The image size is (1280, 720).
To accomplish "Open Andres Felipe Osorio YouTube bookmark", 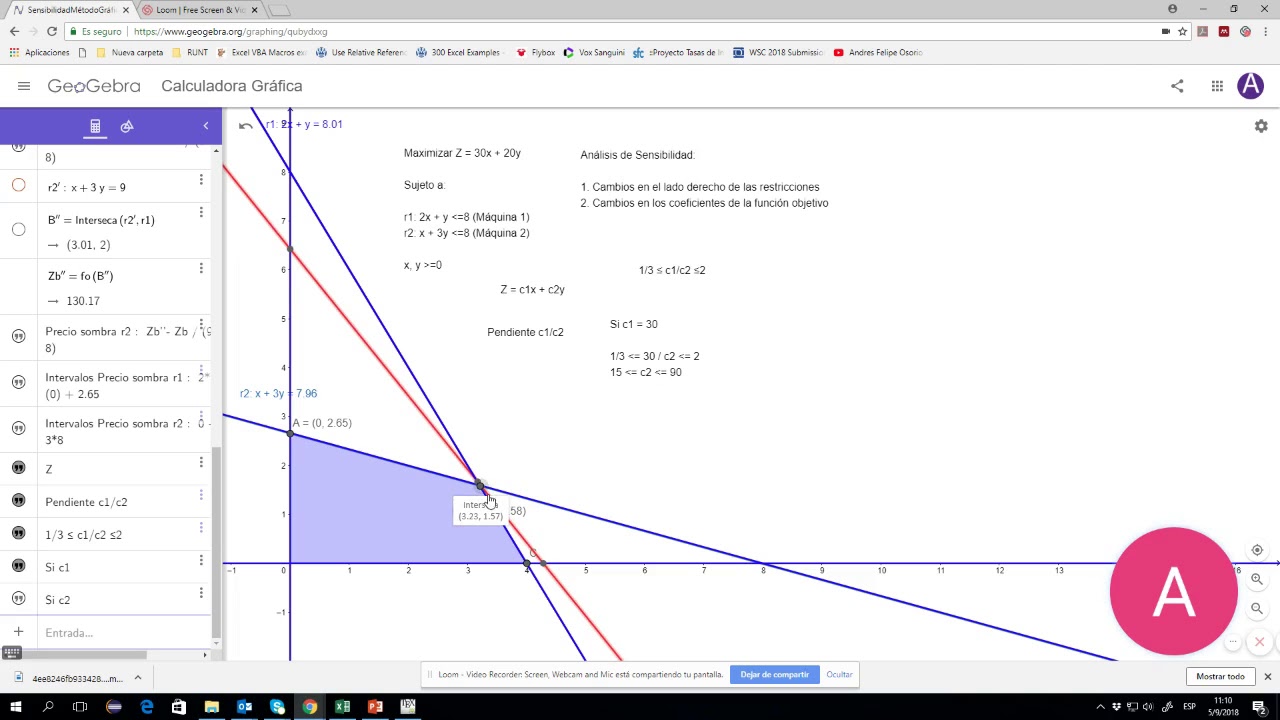I will click(877, 52).
